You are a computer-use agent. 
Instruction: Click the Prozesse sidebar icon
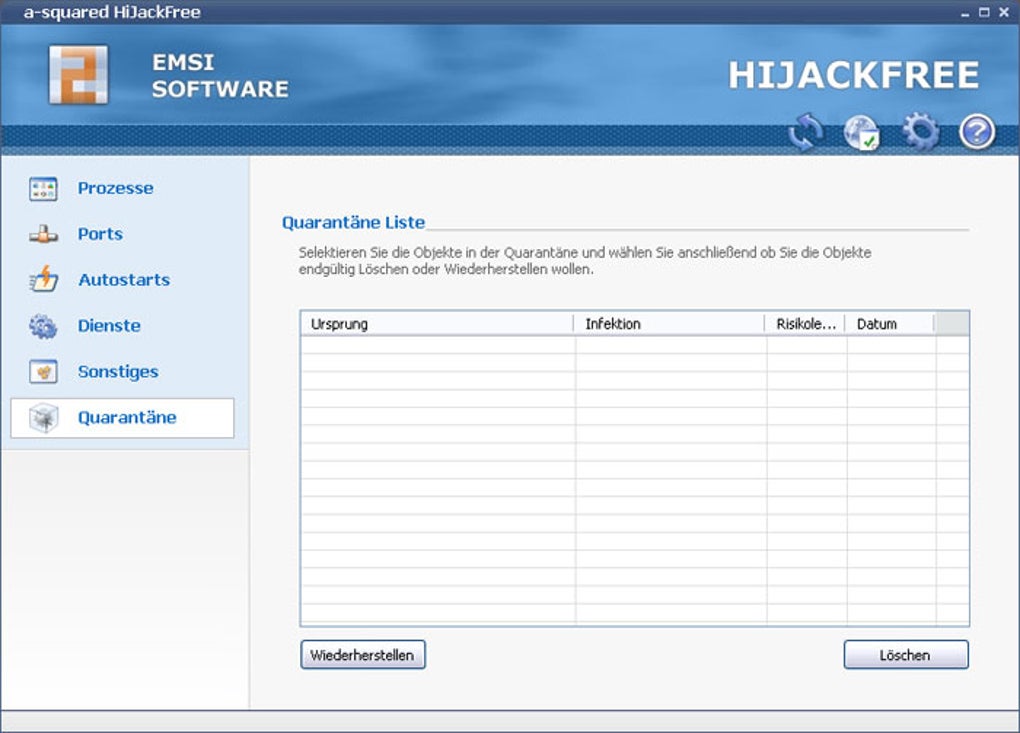[x=44, y=189]
